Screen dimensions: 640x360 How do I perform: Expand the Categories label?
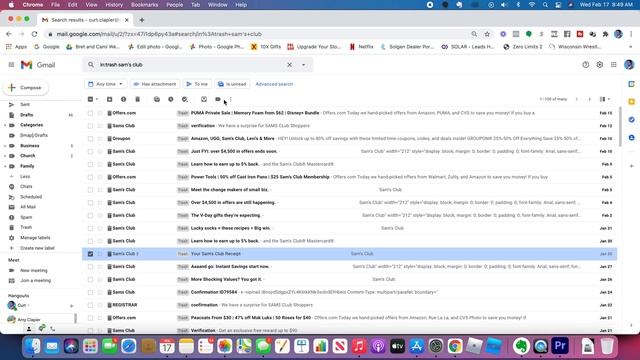(x=5, y=125)
